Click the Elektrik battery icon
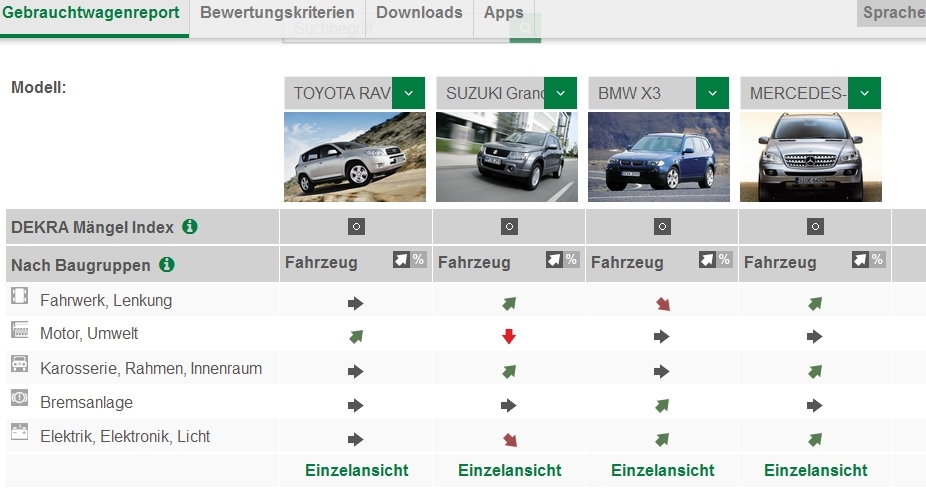The image size is (926, 504). point(19,432)
